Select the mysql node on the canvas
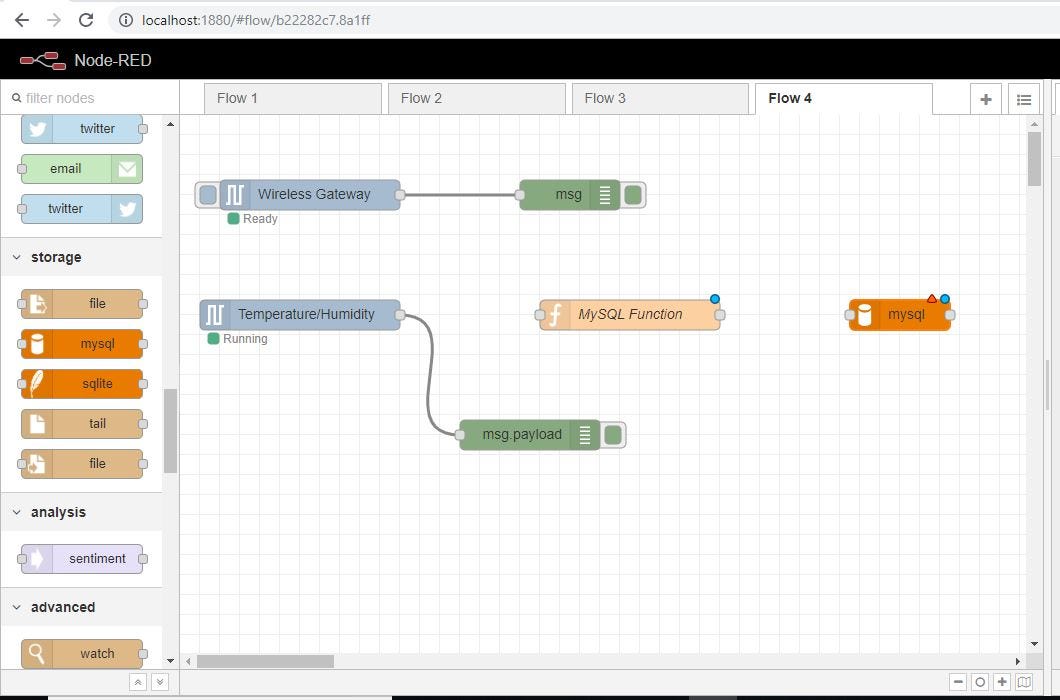1060x700 pixels. [x=900, y=314]
